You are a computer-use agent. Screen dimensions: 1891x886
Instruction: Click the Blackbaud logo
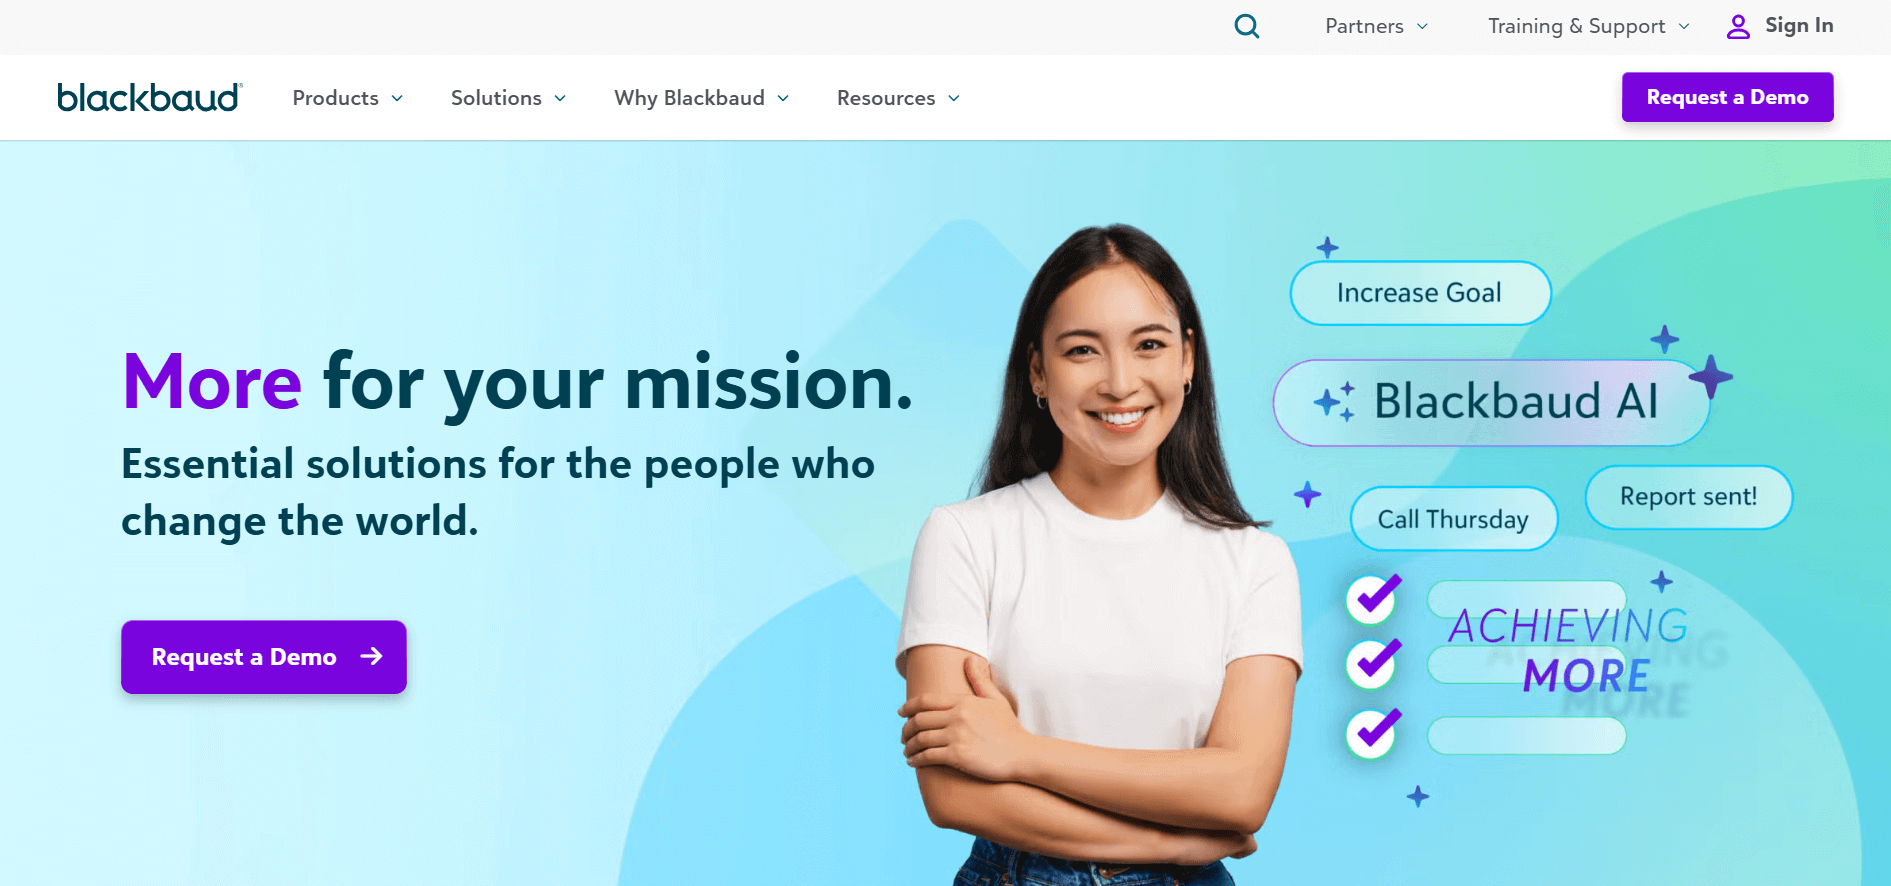coord(150,97)
